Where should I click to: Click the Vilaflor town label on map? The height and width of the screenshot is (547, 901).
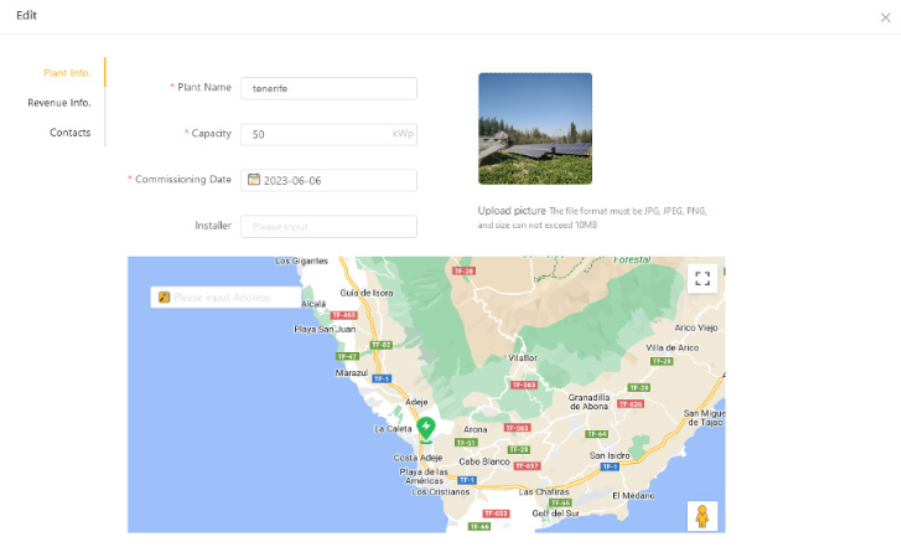522,357
